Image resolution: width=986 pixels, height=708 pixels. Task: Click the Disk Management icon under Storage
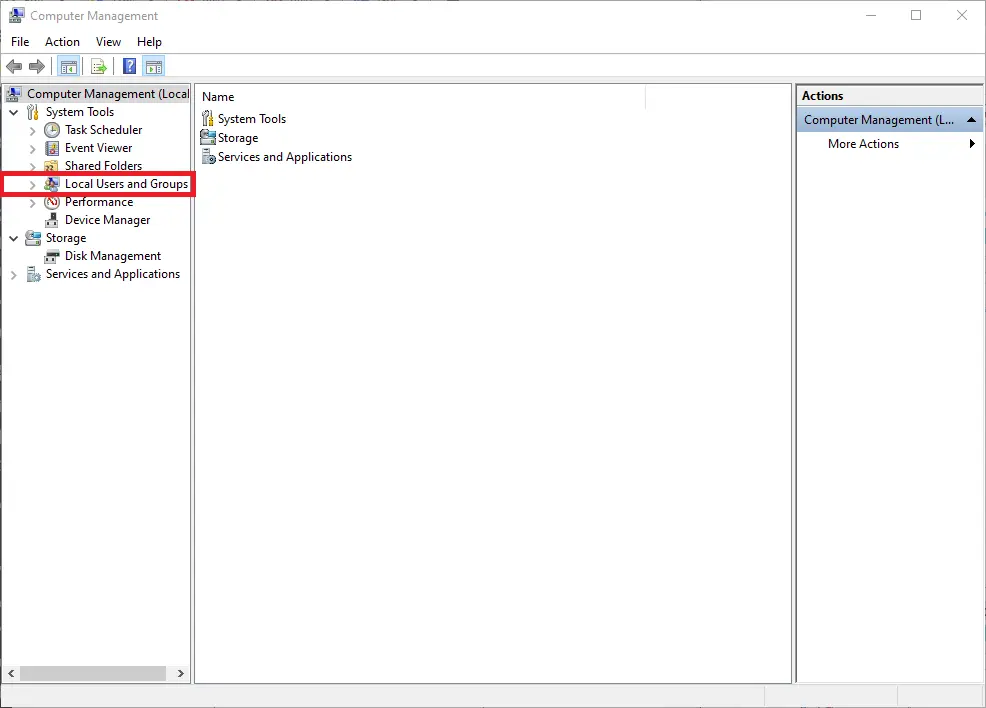[x=51, y=255]
